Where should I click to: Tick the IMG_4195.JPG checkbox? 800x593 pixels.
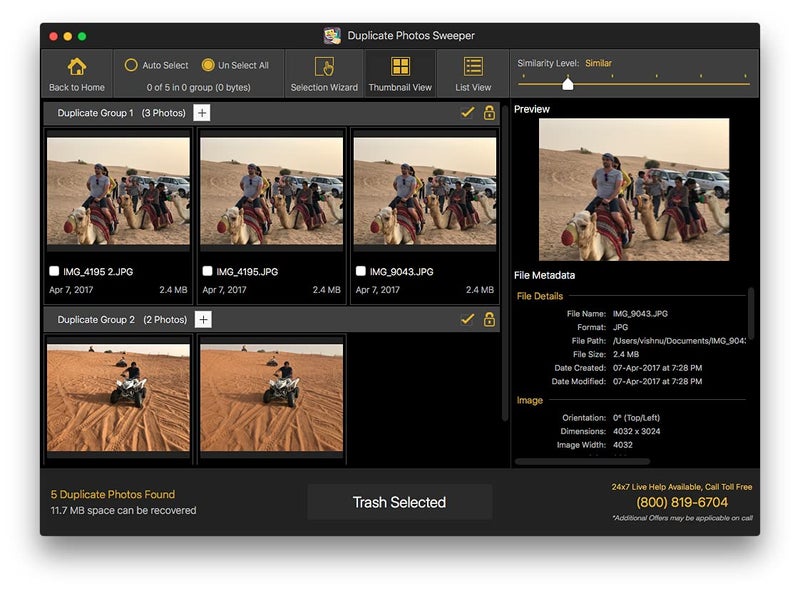pos(207,271)
